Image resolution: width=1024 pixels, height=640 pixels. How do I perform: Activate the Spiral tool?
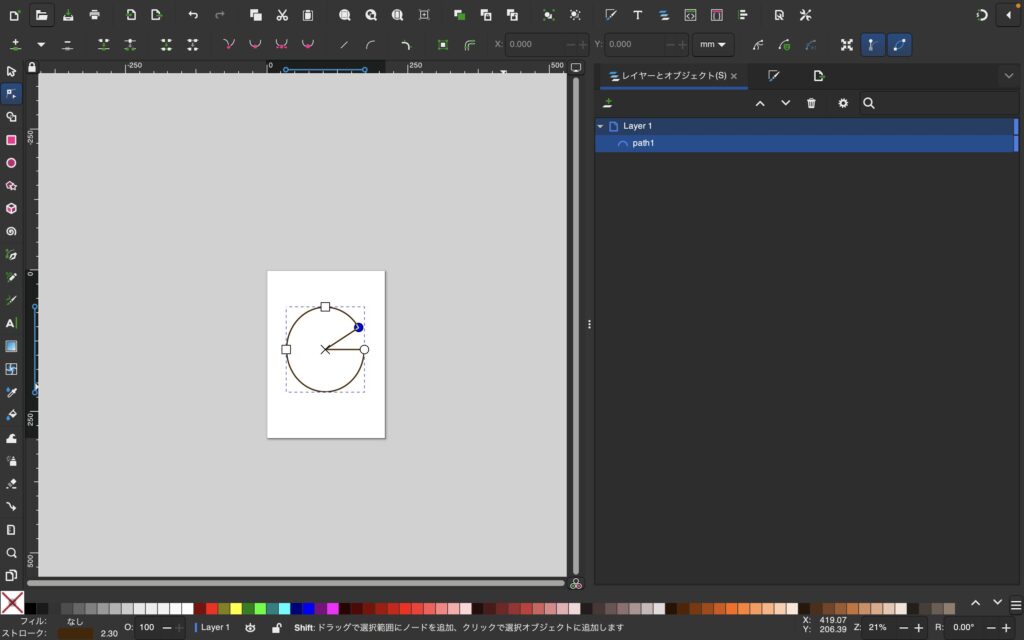tap(11, 231)
